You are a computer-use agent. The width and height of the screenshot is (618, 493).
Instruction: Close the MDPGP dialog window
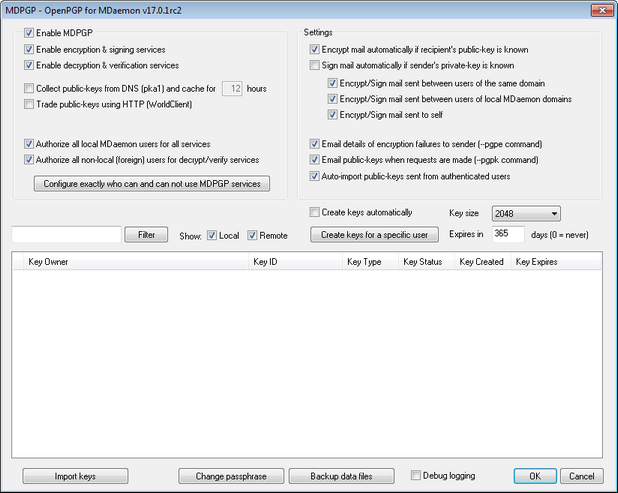602,10
